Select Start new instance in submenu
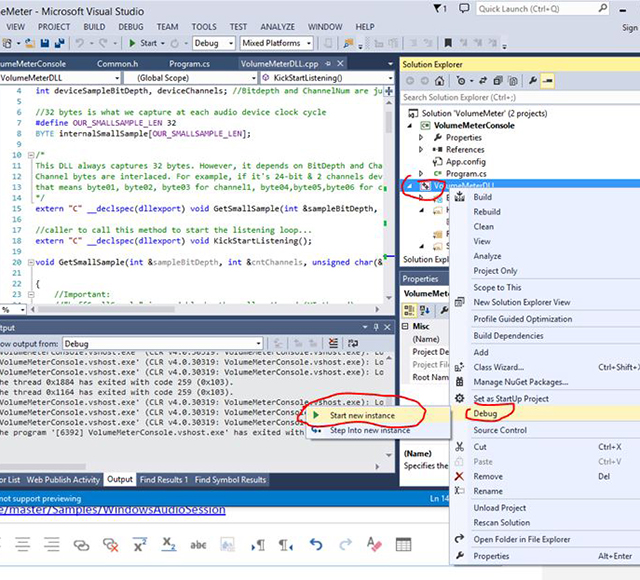640x580 pixels. click(378, 416)
